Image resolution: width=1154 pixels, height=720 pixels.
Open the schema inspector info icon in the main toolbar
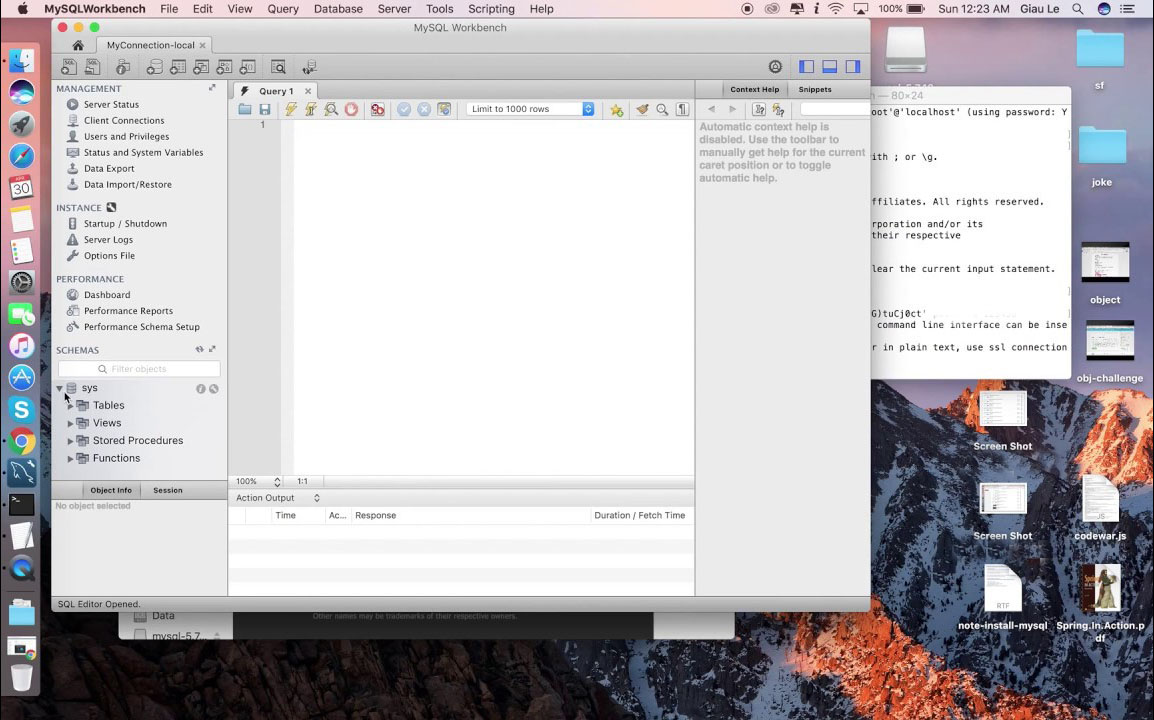pos(123,67)
